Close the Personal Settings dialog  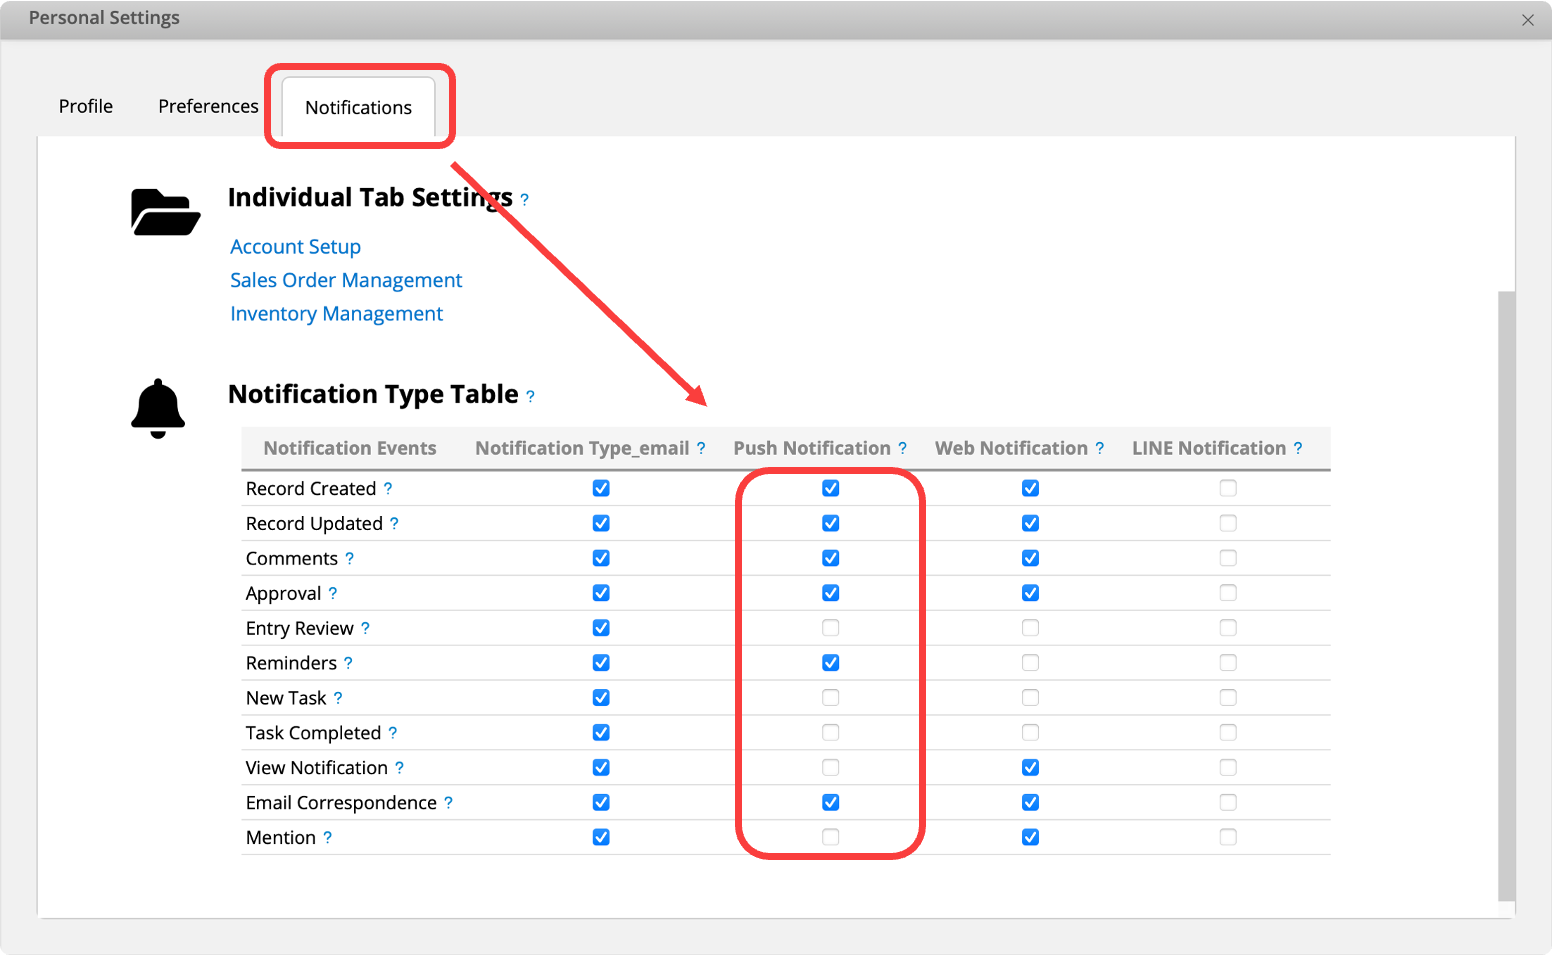point(1527,20)
